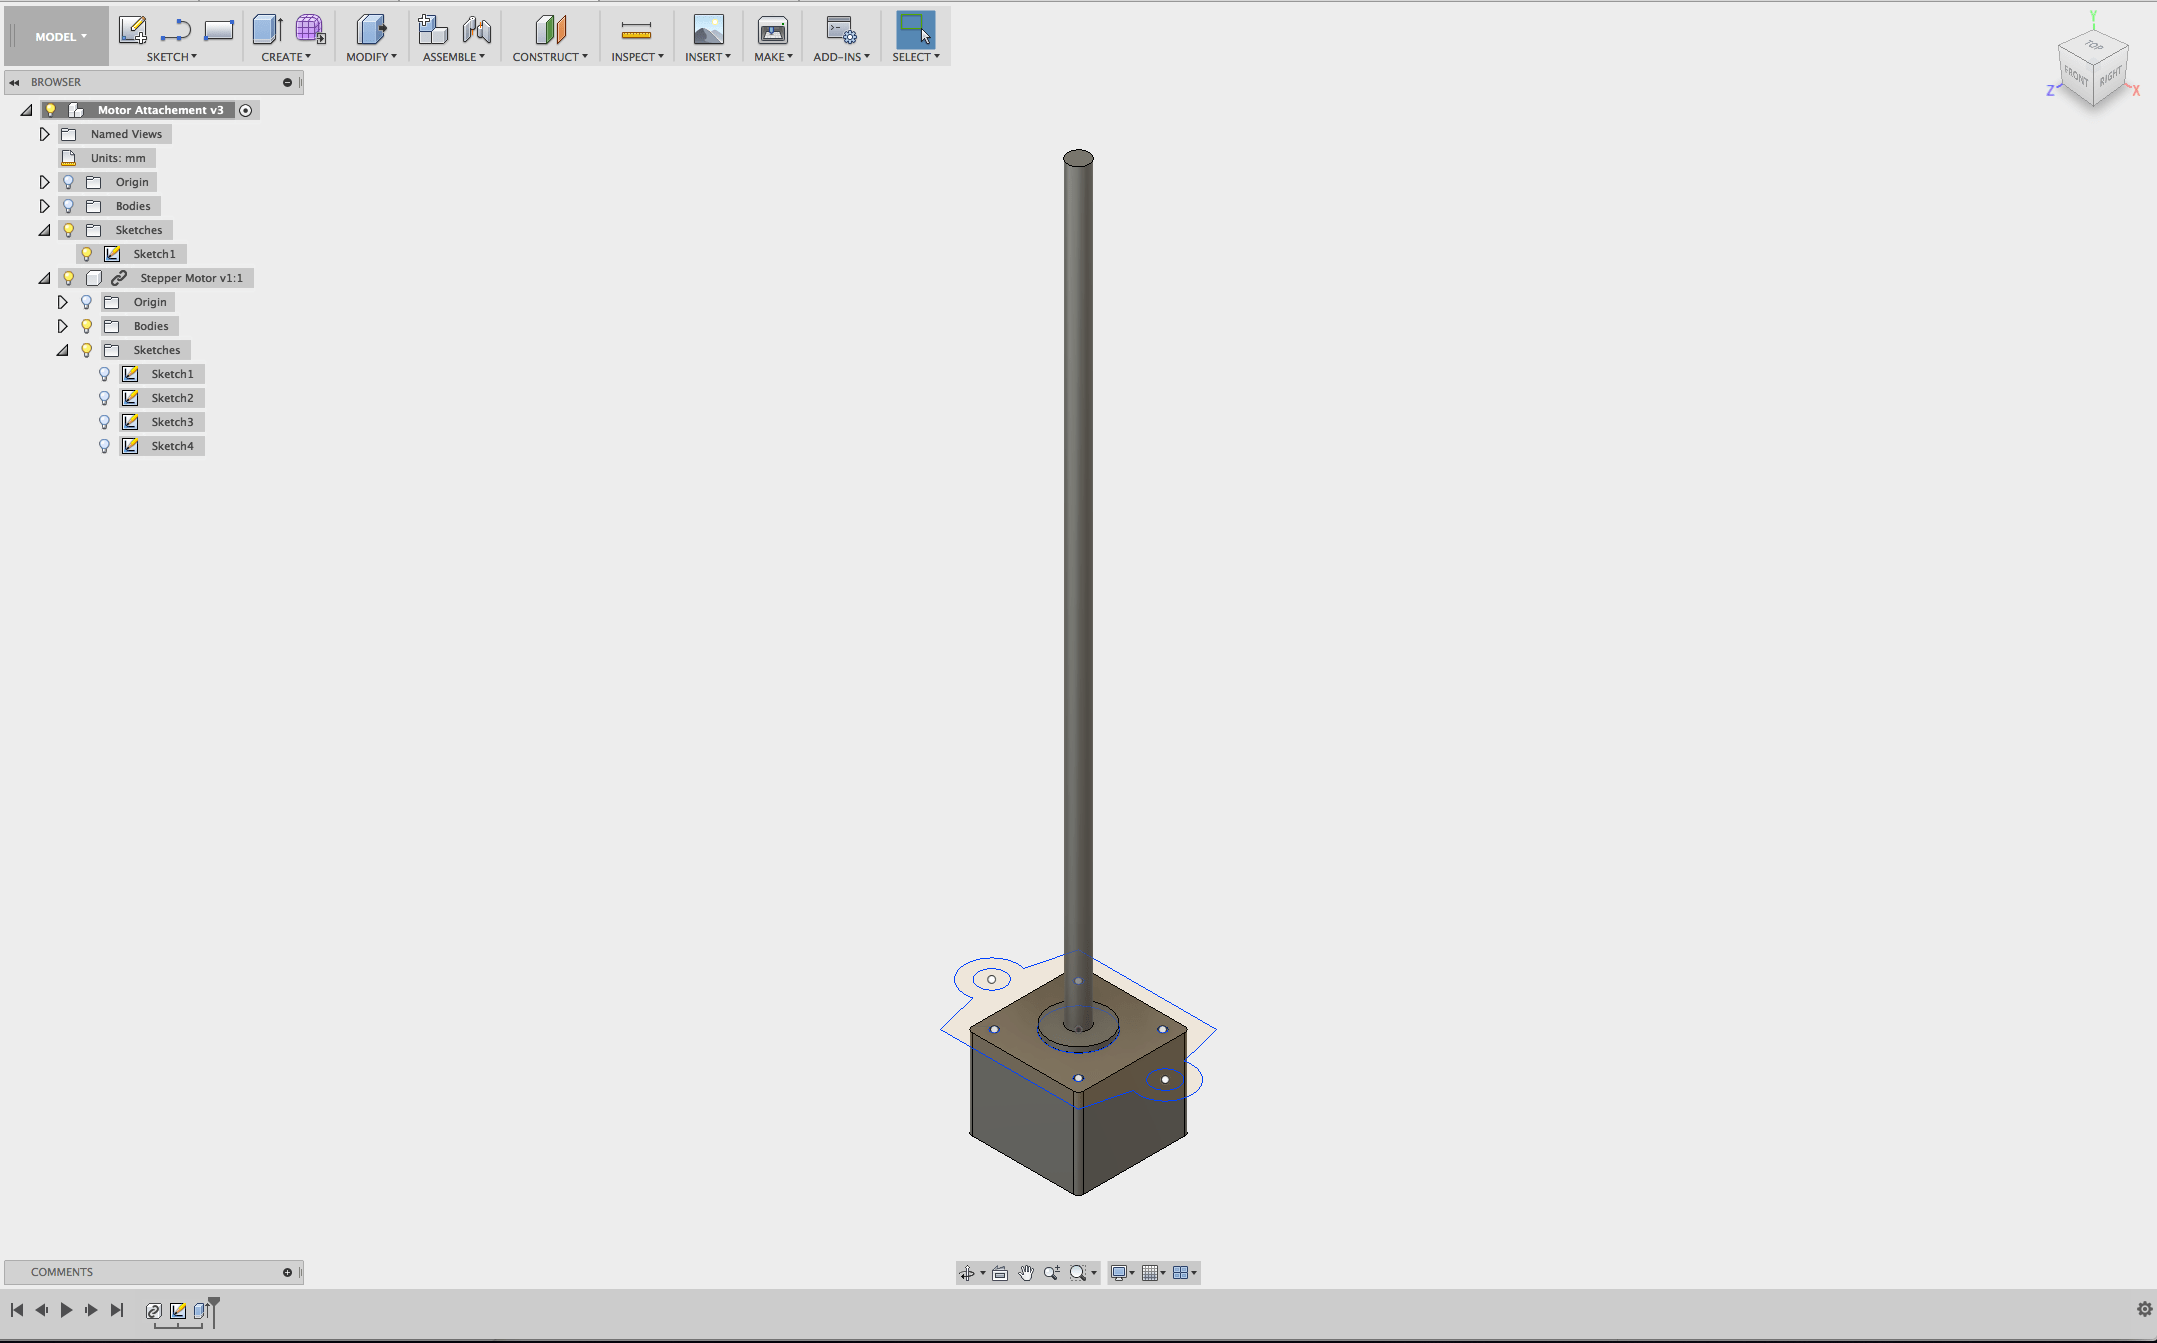2157x1343 pixels.
Task: Click the Pan hand icon
Action: [x=1026, y=1273]
